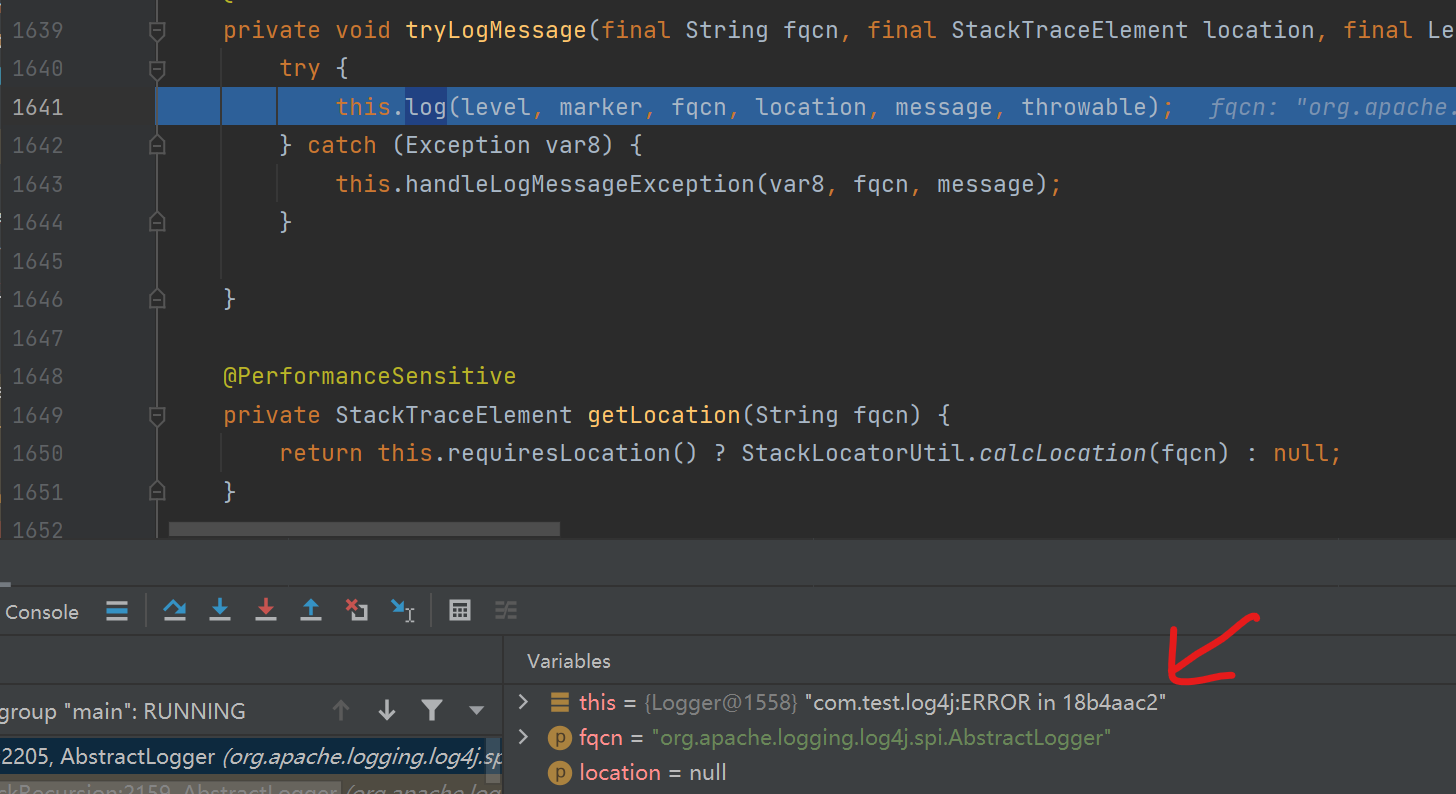Click gutter line number 1650
This screenshot has height=794, width=1456.
pyautogui.click(x=37, y=453)
